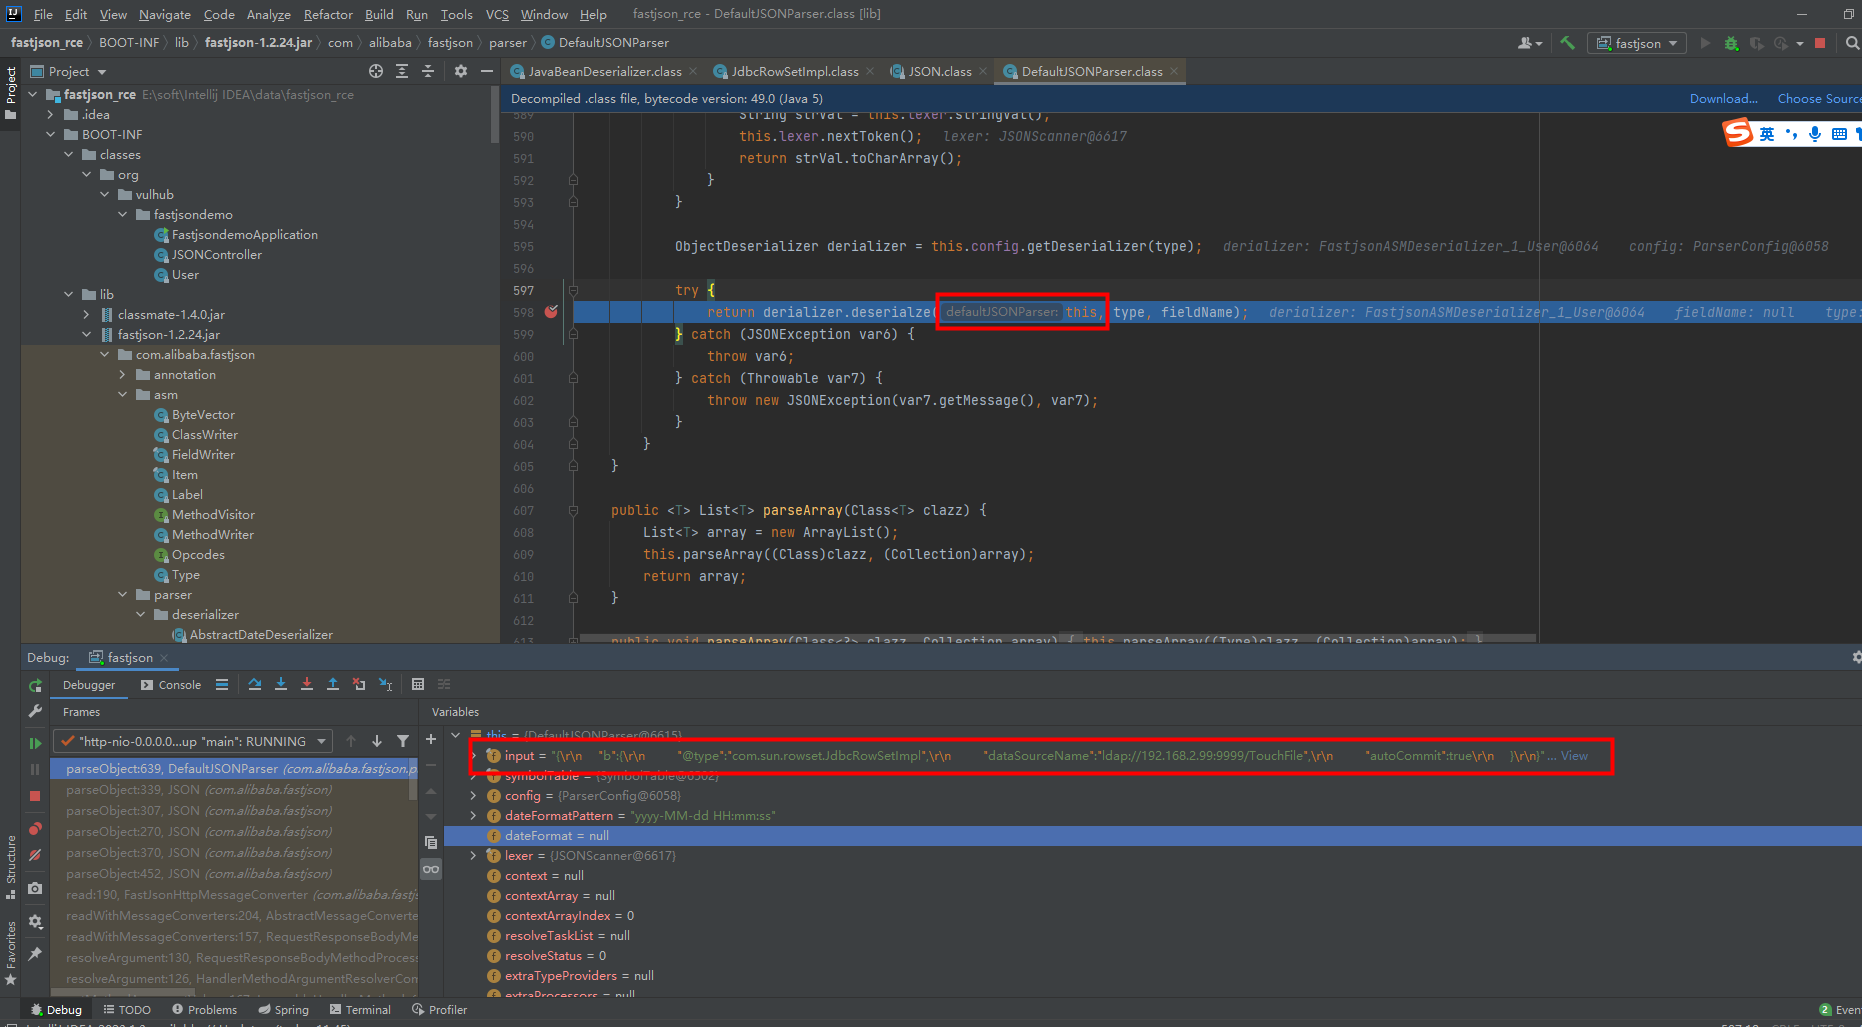Select the JSONController class in the tree
The width and height of the screenshot is (1862, 1027).
coord(216,254)
